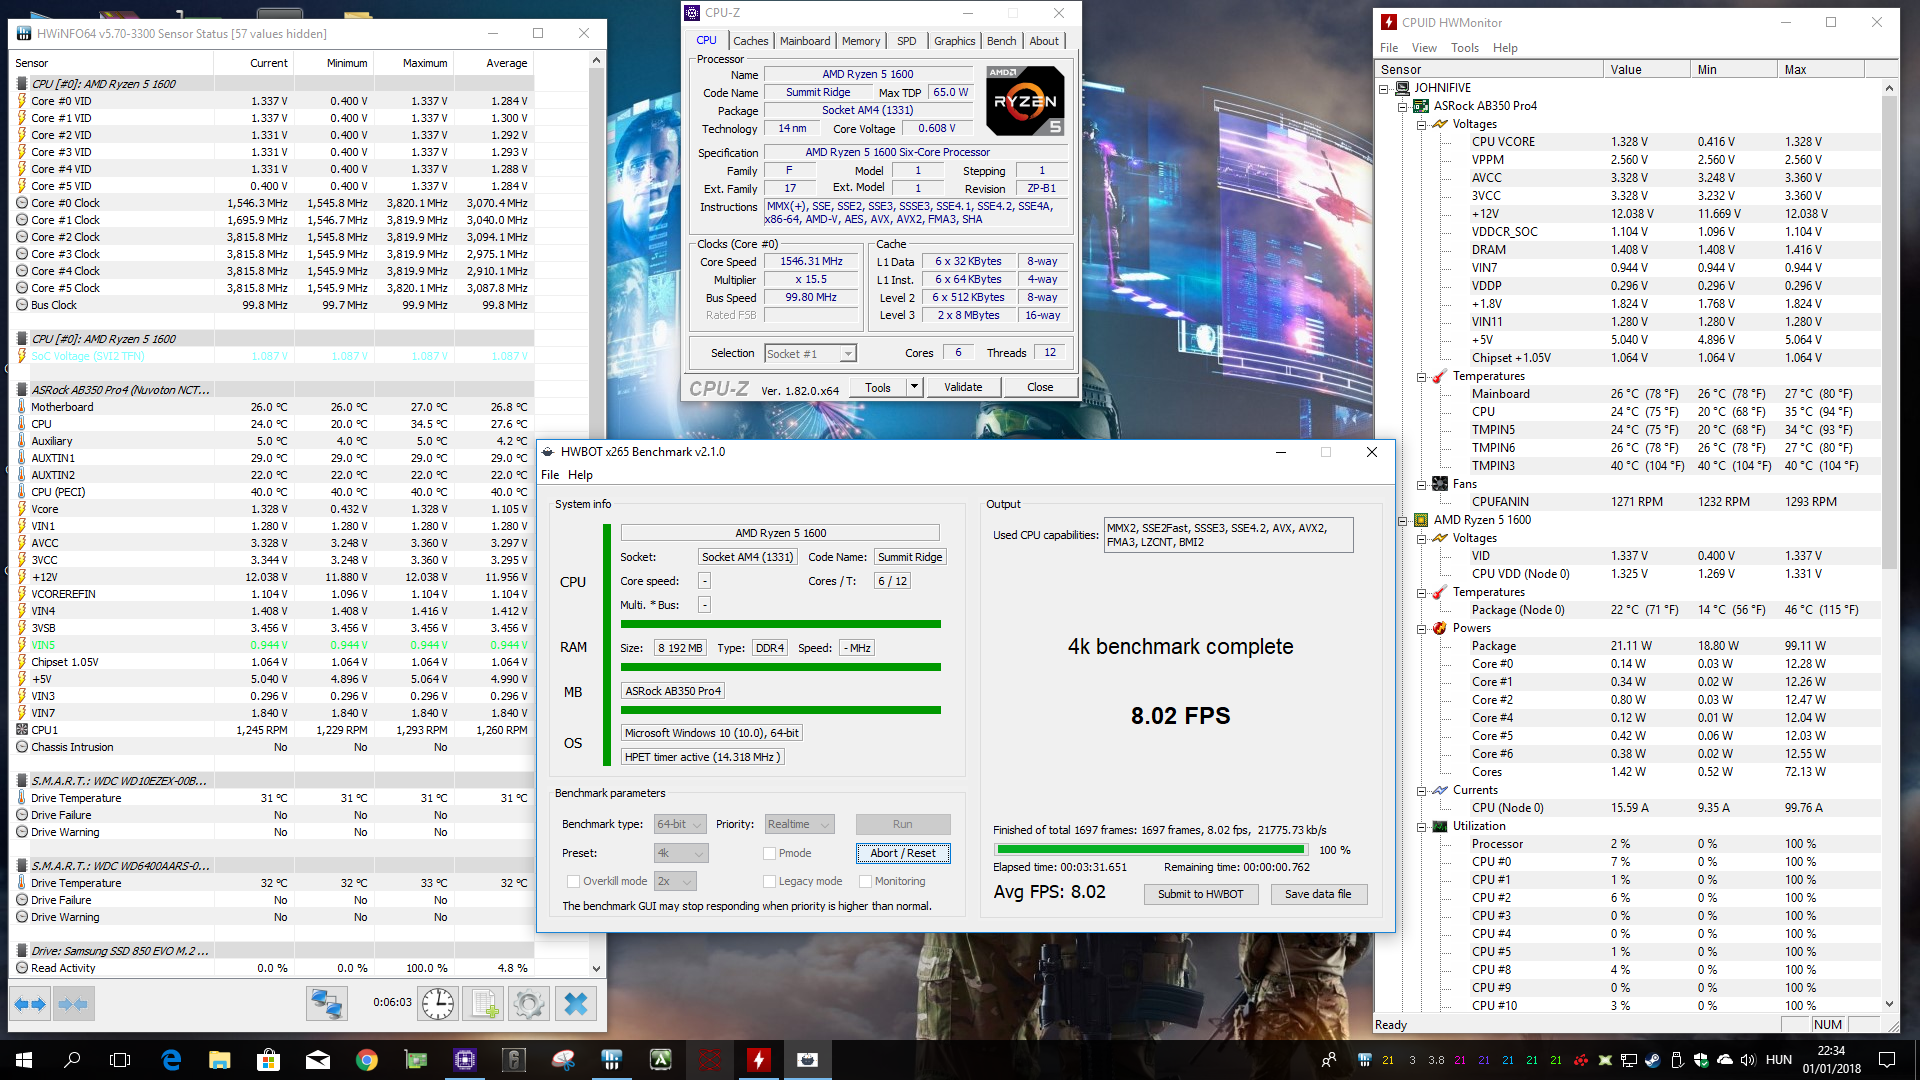Screen dimensions: 1920x1080
Task: Click the People icon in the taskbar
Action: (x=1328, y=1060)
